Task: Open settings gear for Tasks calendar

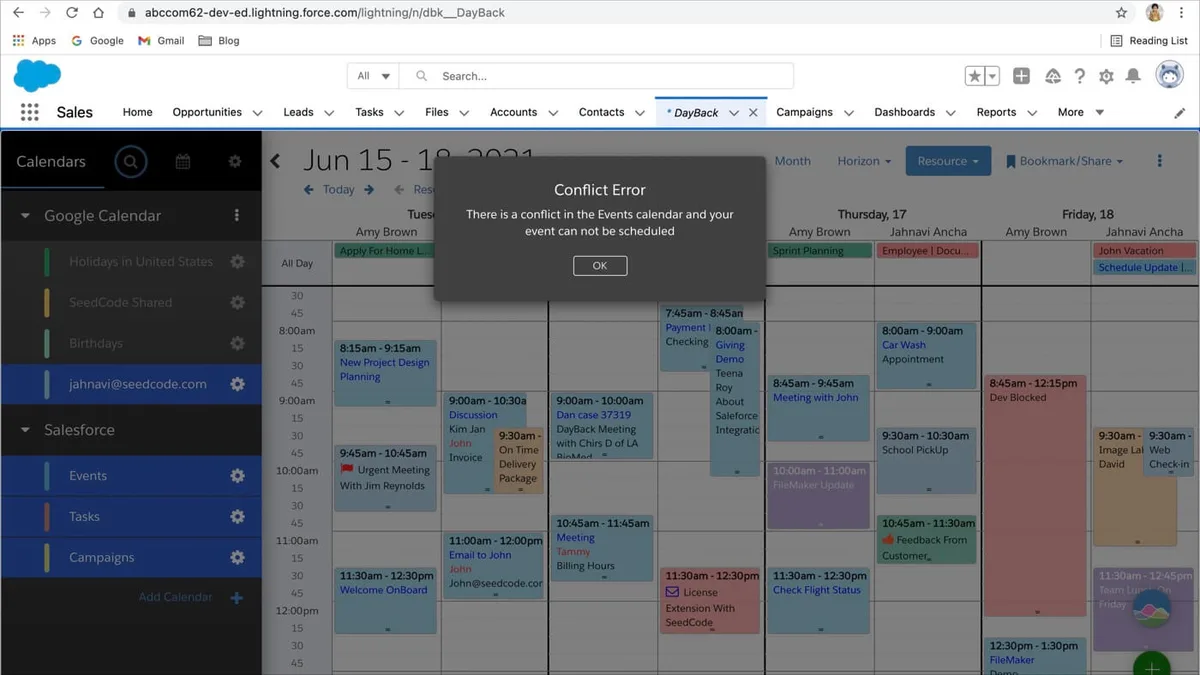Action: 237,517
